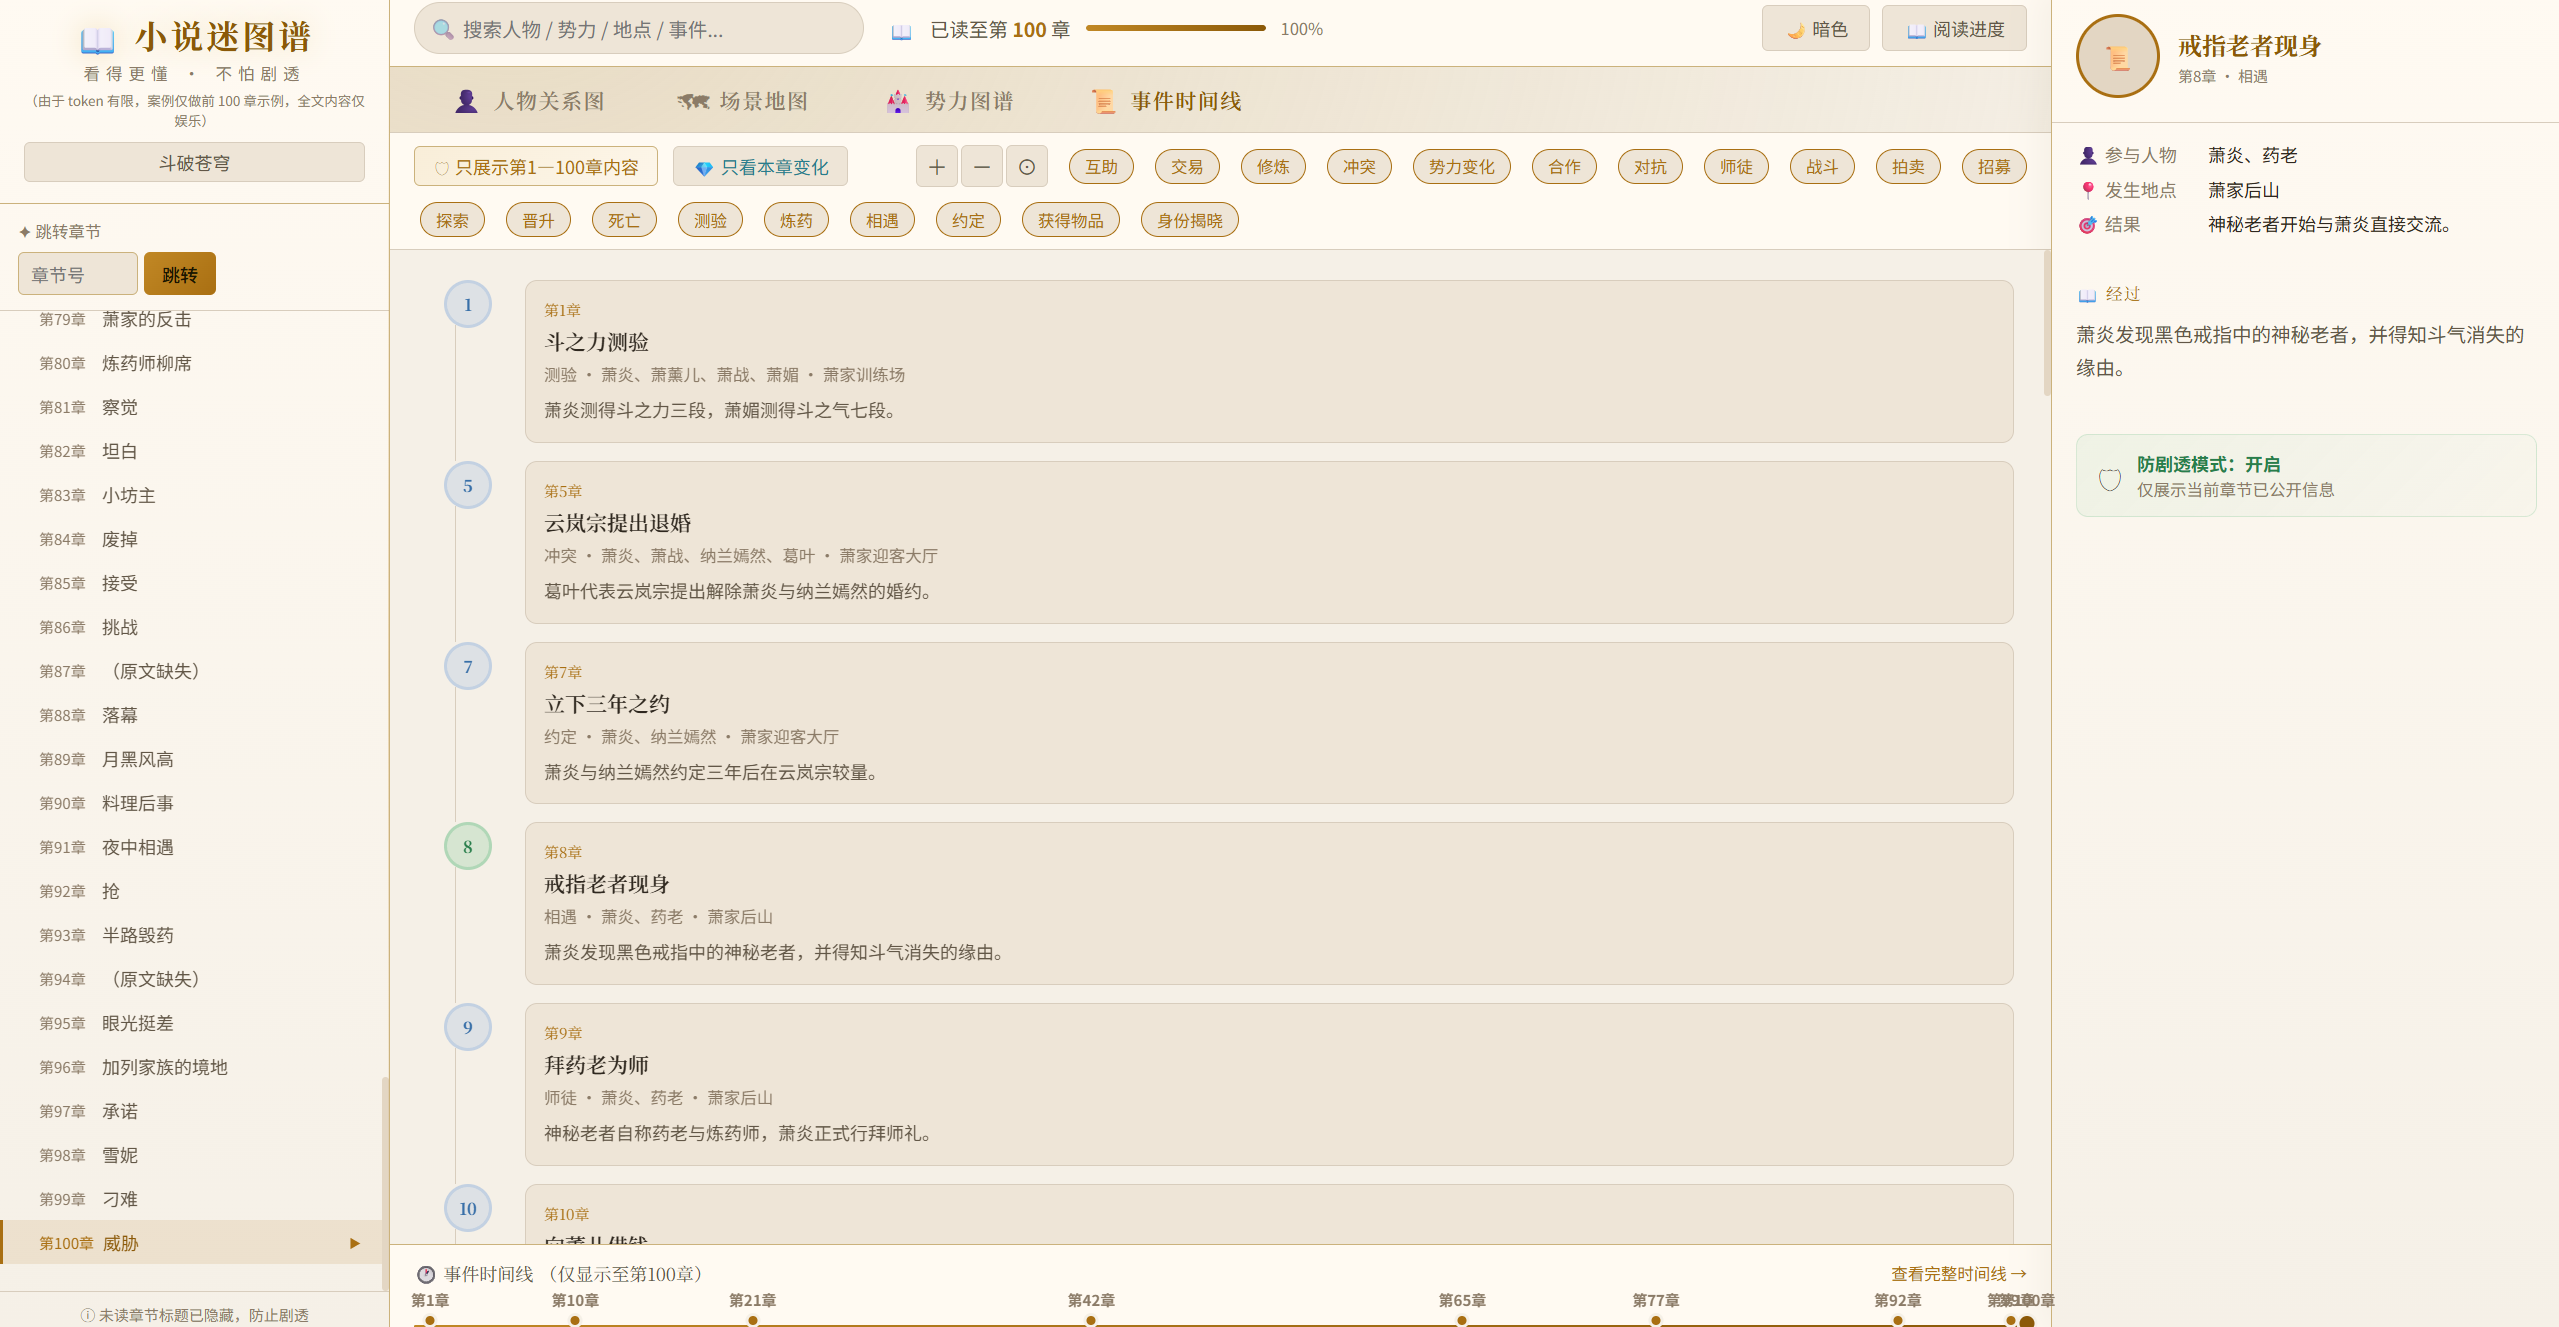Click the arrow icon on 第100章 威胁 row
Screen dimensions: 2559x1327
pos(354,1243)
